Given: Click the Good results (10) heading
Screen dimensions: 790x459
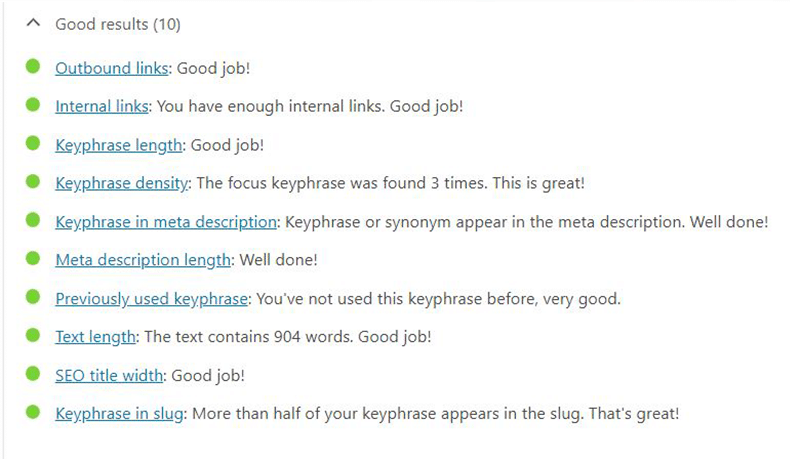Looking at the screenshot, I should point(118,24).
